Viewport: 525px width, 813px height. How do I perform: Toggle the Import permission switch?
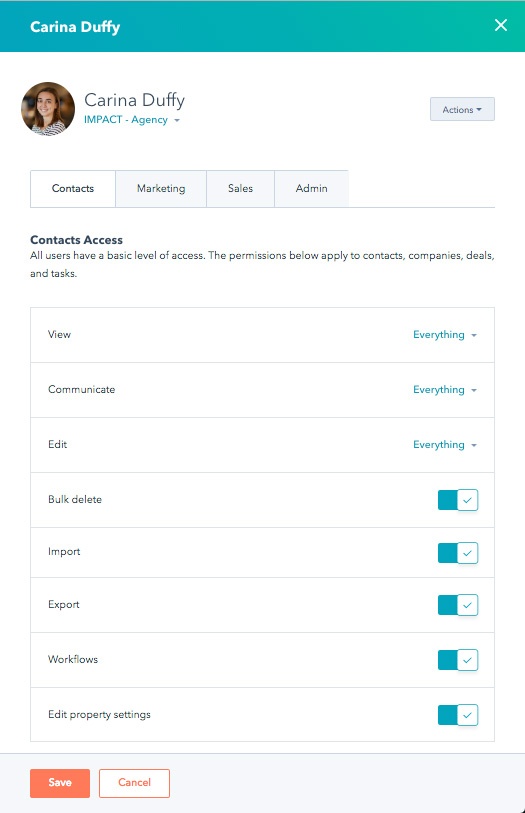(x=458, y=553)
